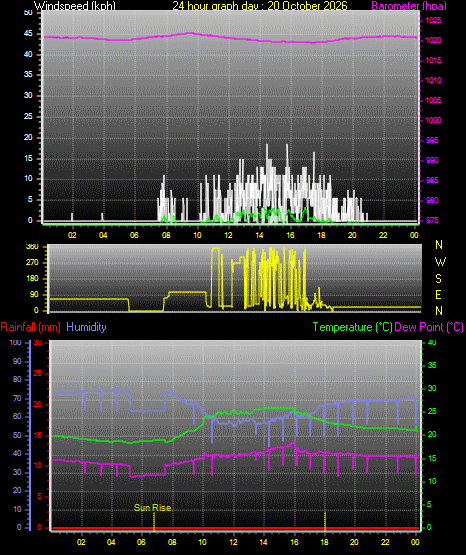This screenshot has width=466, height=555.
Task: Click the 'Dew Point (°C)' legend label
Action: [429, 327]
